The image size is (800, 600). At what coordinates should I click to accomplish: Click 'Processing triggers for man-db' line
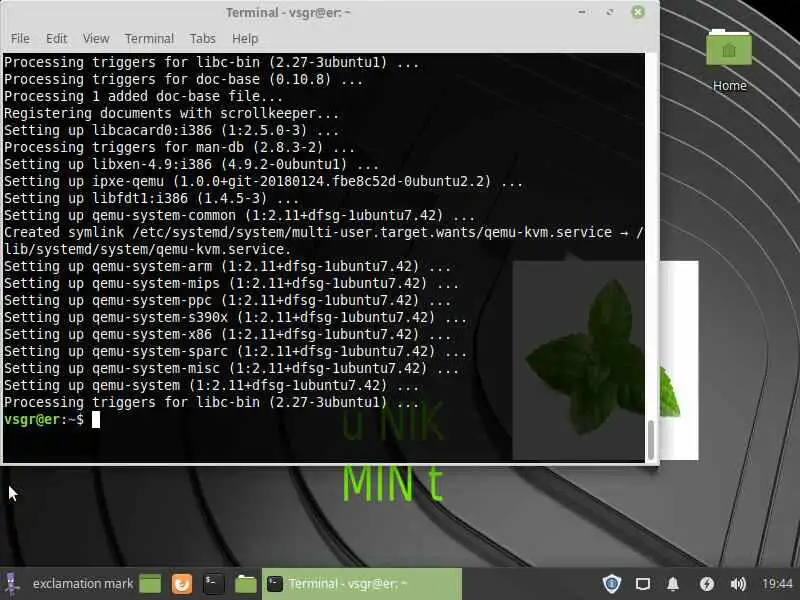(179, 147)
